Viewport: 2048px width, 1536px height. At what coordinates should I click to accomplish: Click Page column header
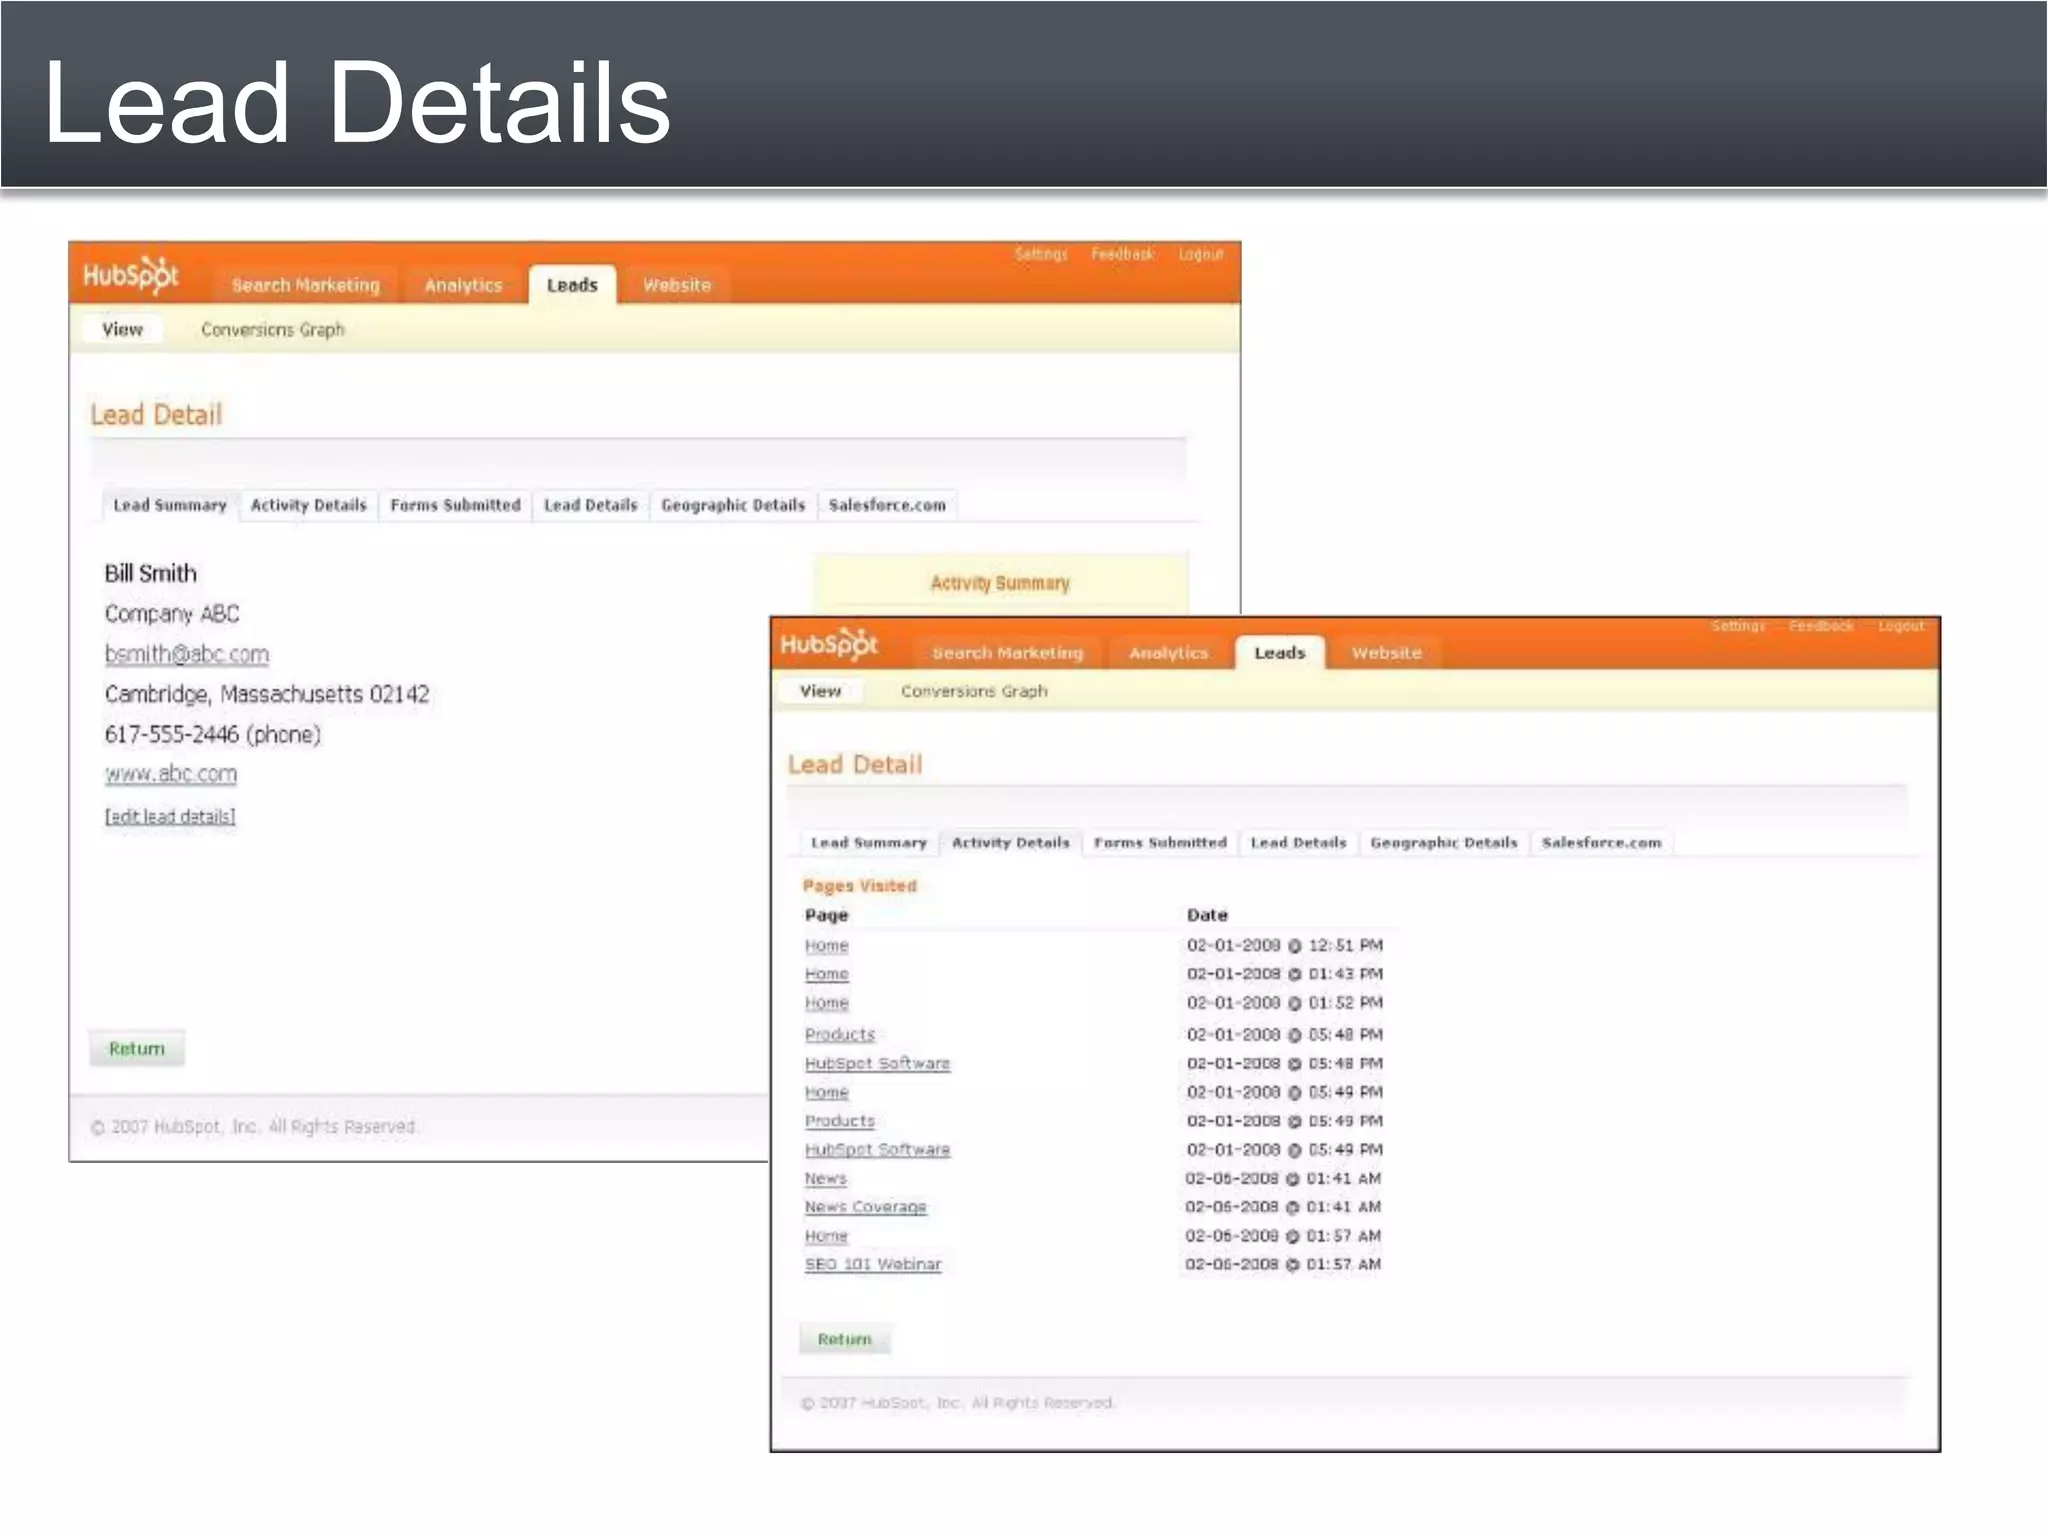[x=826, y=915]
